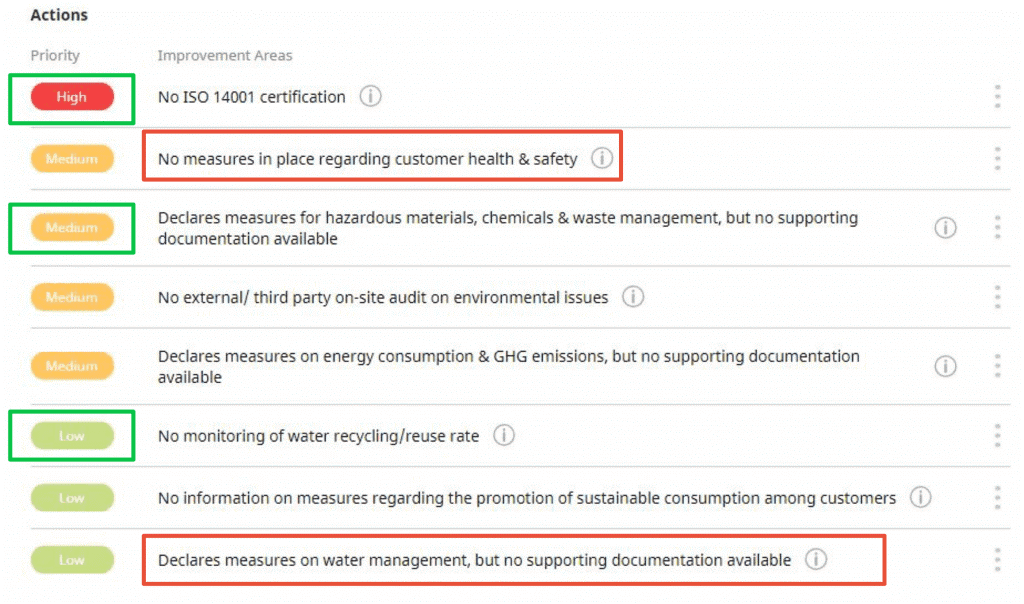
Task: Open options menu for energy consumption row
Action: [997, 366]
